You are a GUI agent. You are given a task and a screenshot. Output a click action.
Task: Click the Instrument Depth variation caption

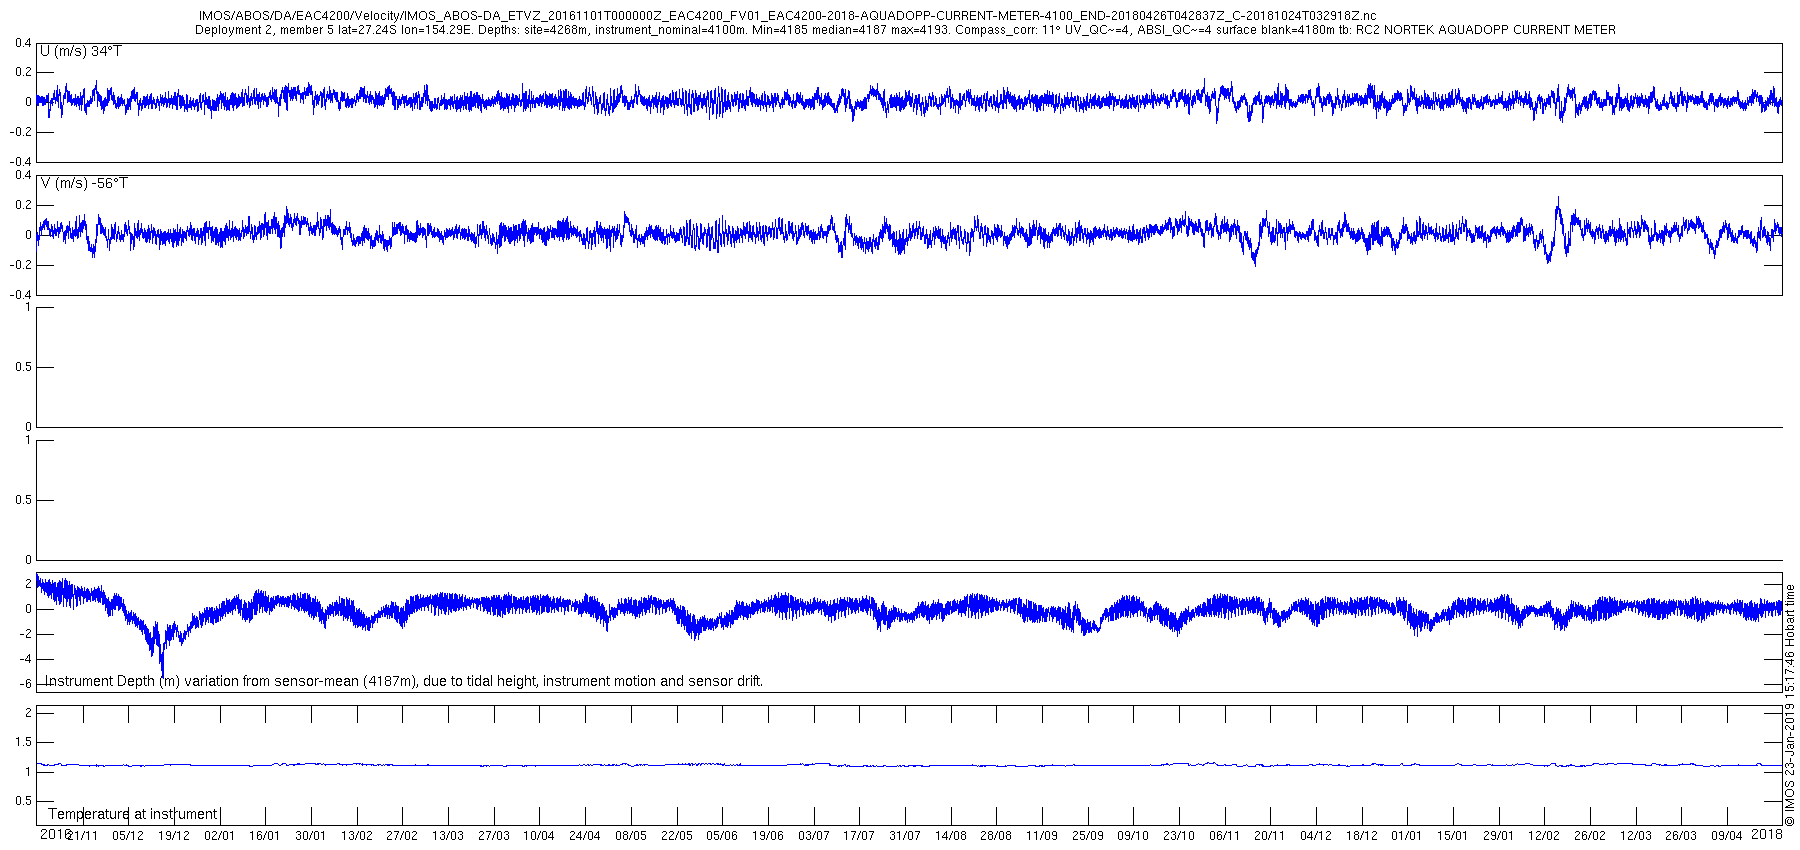pyautogui.click(x=404, y=681)
